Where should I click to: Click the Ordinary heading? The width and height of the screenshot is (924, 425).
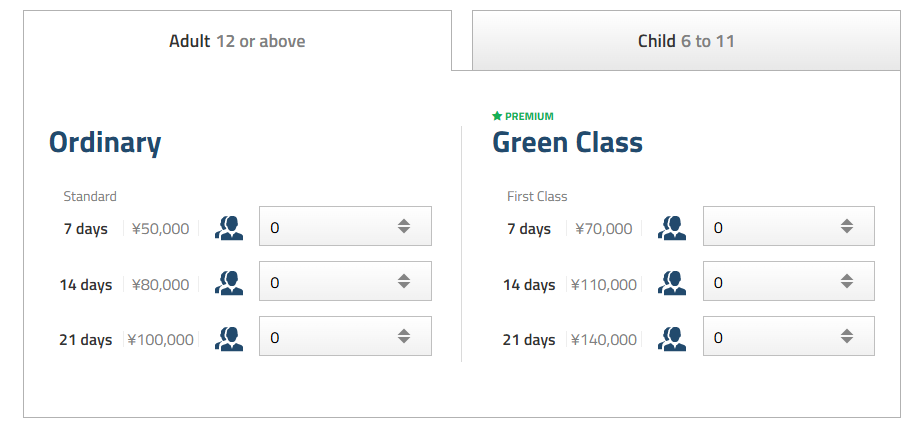(105, 143)
